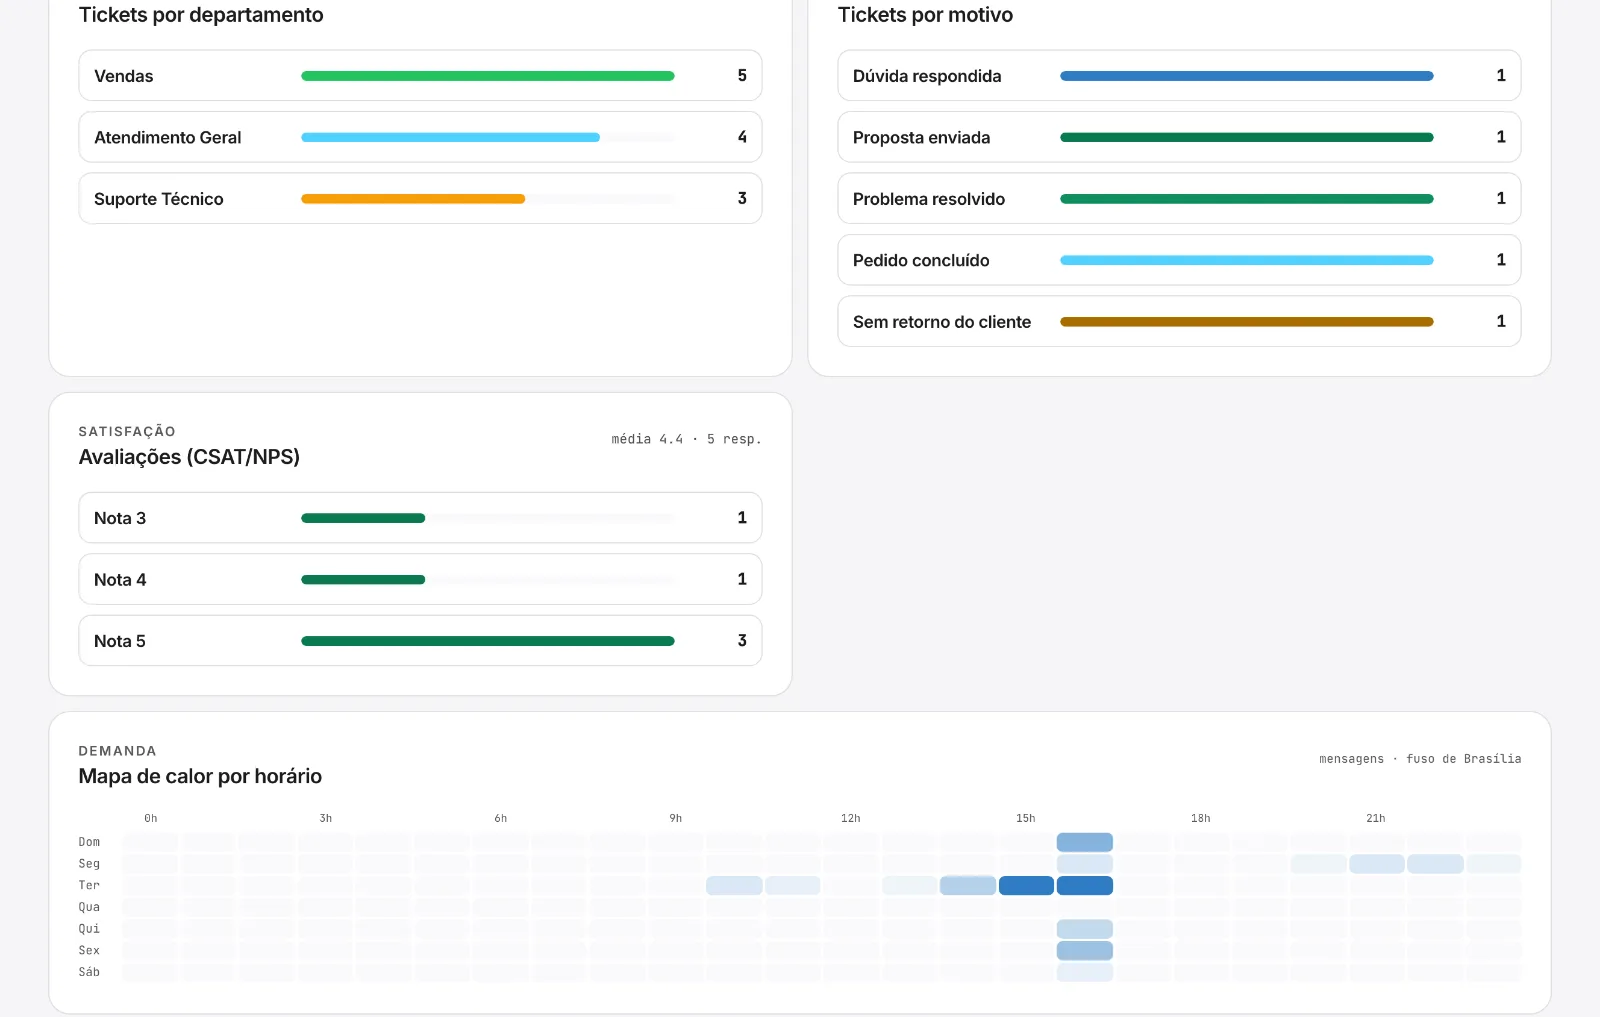Click the 12h hour label in heatmap

click(x=850, y=818)
